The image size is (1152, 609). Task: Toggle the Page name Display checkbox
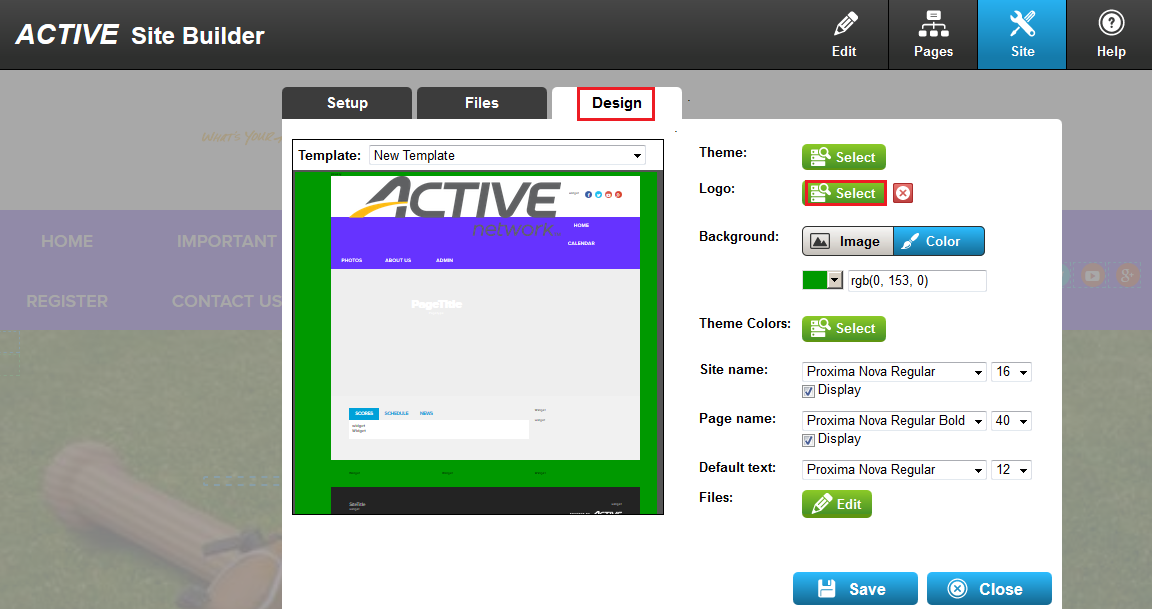pos(808,440)
